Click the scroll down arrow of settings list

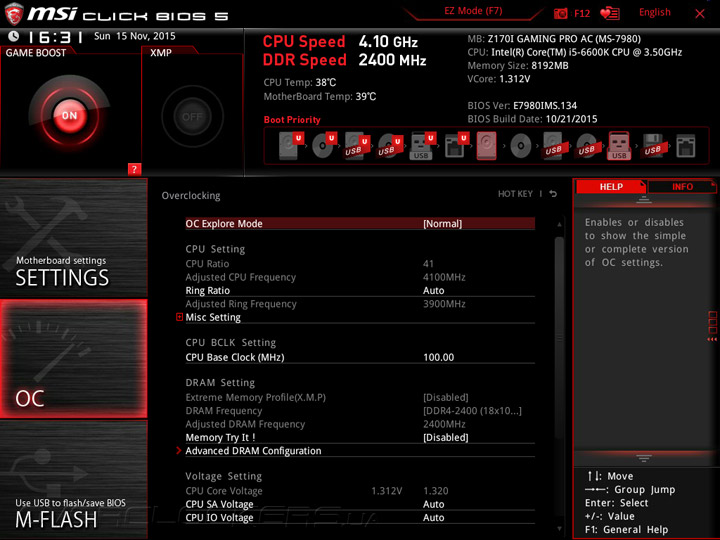pyautogui.click(x=559, y=529)
